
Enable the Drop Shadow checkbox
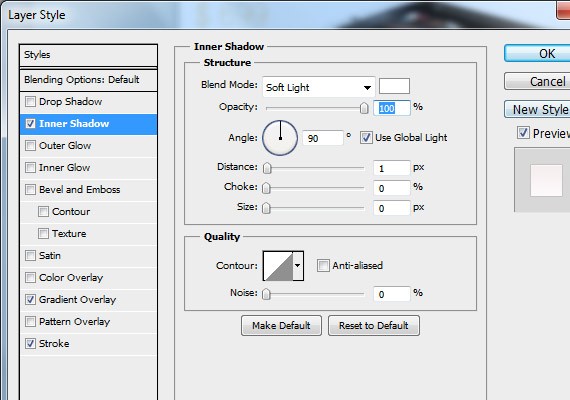click(x=31, y=101)
